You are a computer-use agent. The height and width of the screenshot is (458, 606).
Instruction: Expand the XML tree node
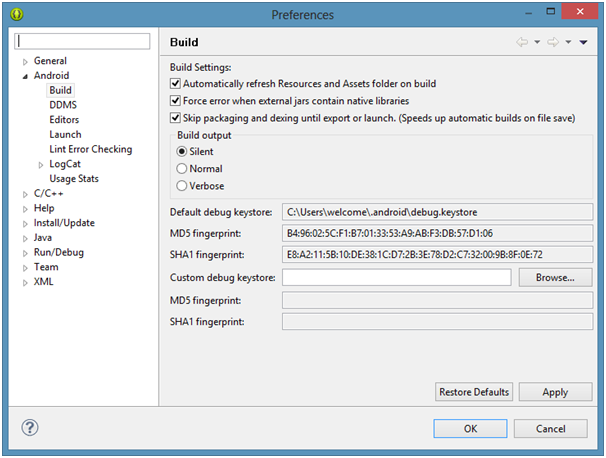pyautogui.click(x=25, y=283)
